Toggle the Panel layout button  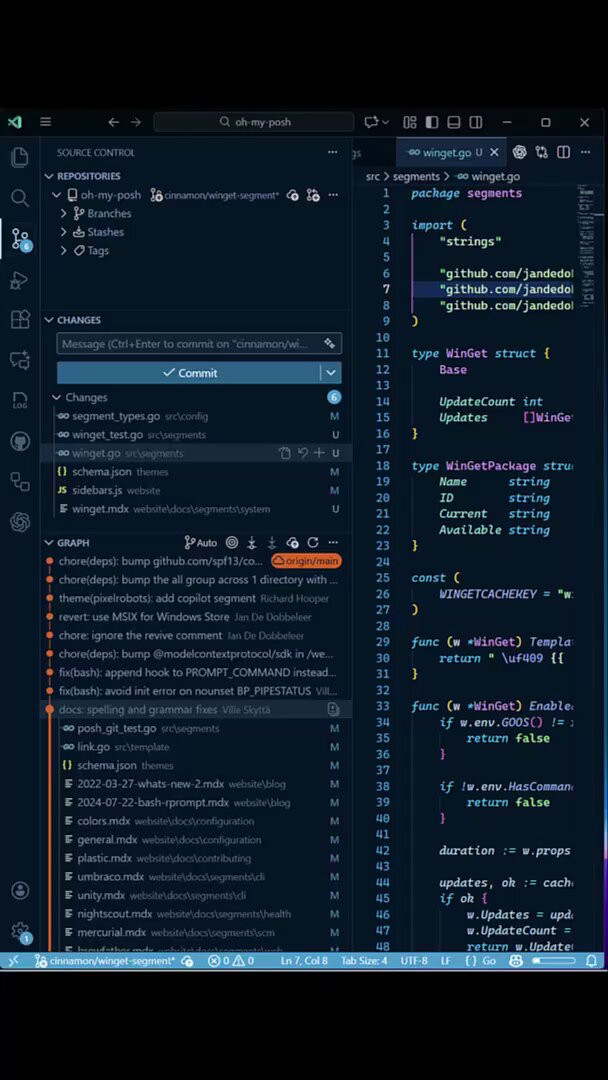coord(454,122)
